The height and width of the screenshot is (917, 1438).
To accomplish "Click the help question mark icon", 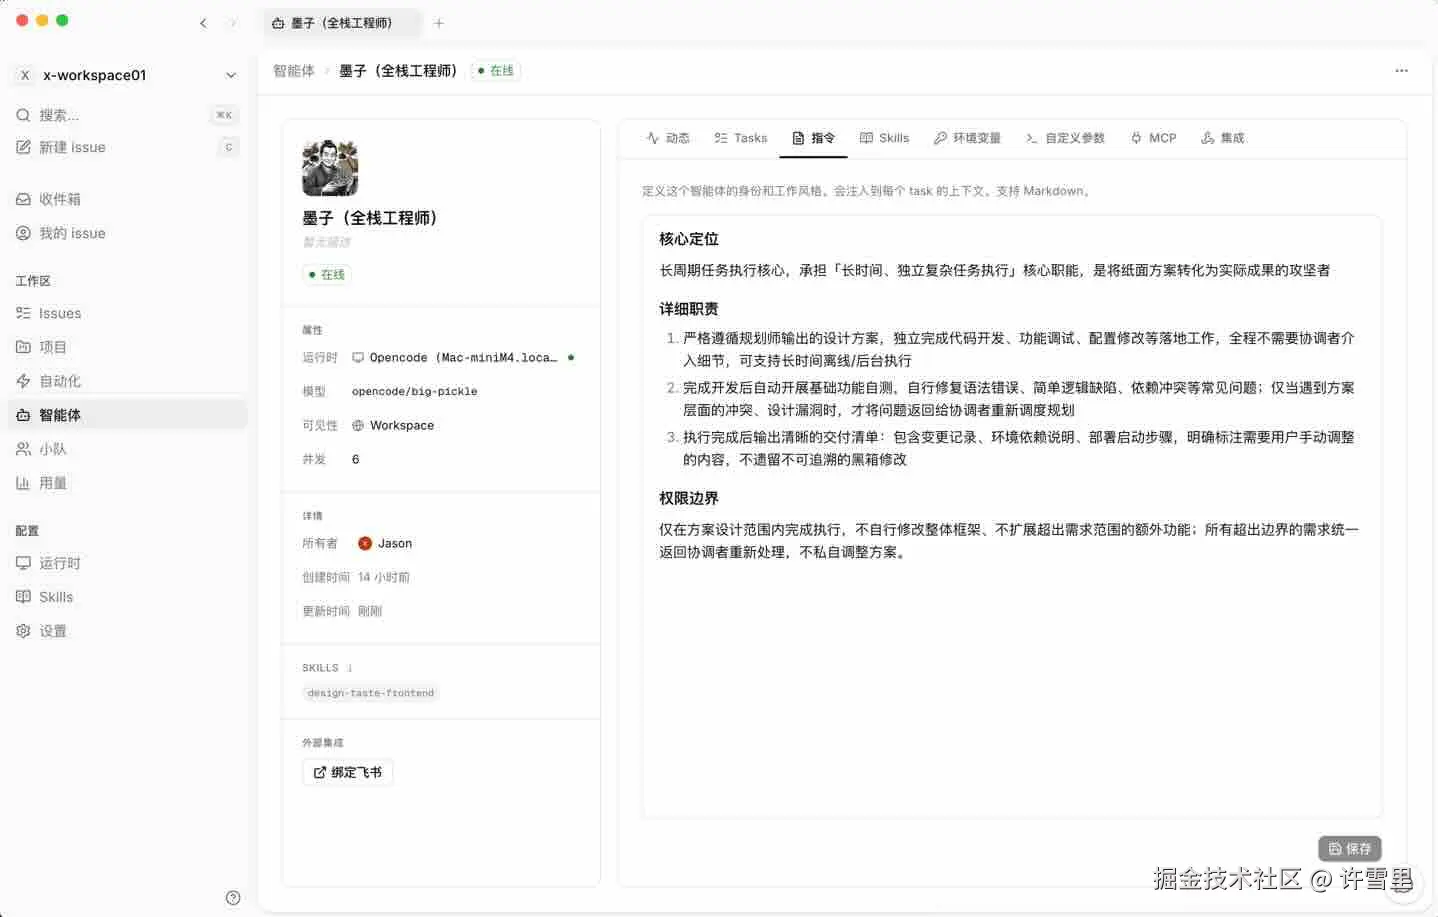I will (x=233, y=897).
